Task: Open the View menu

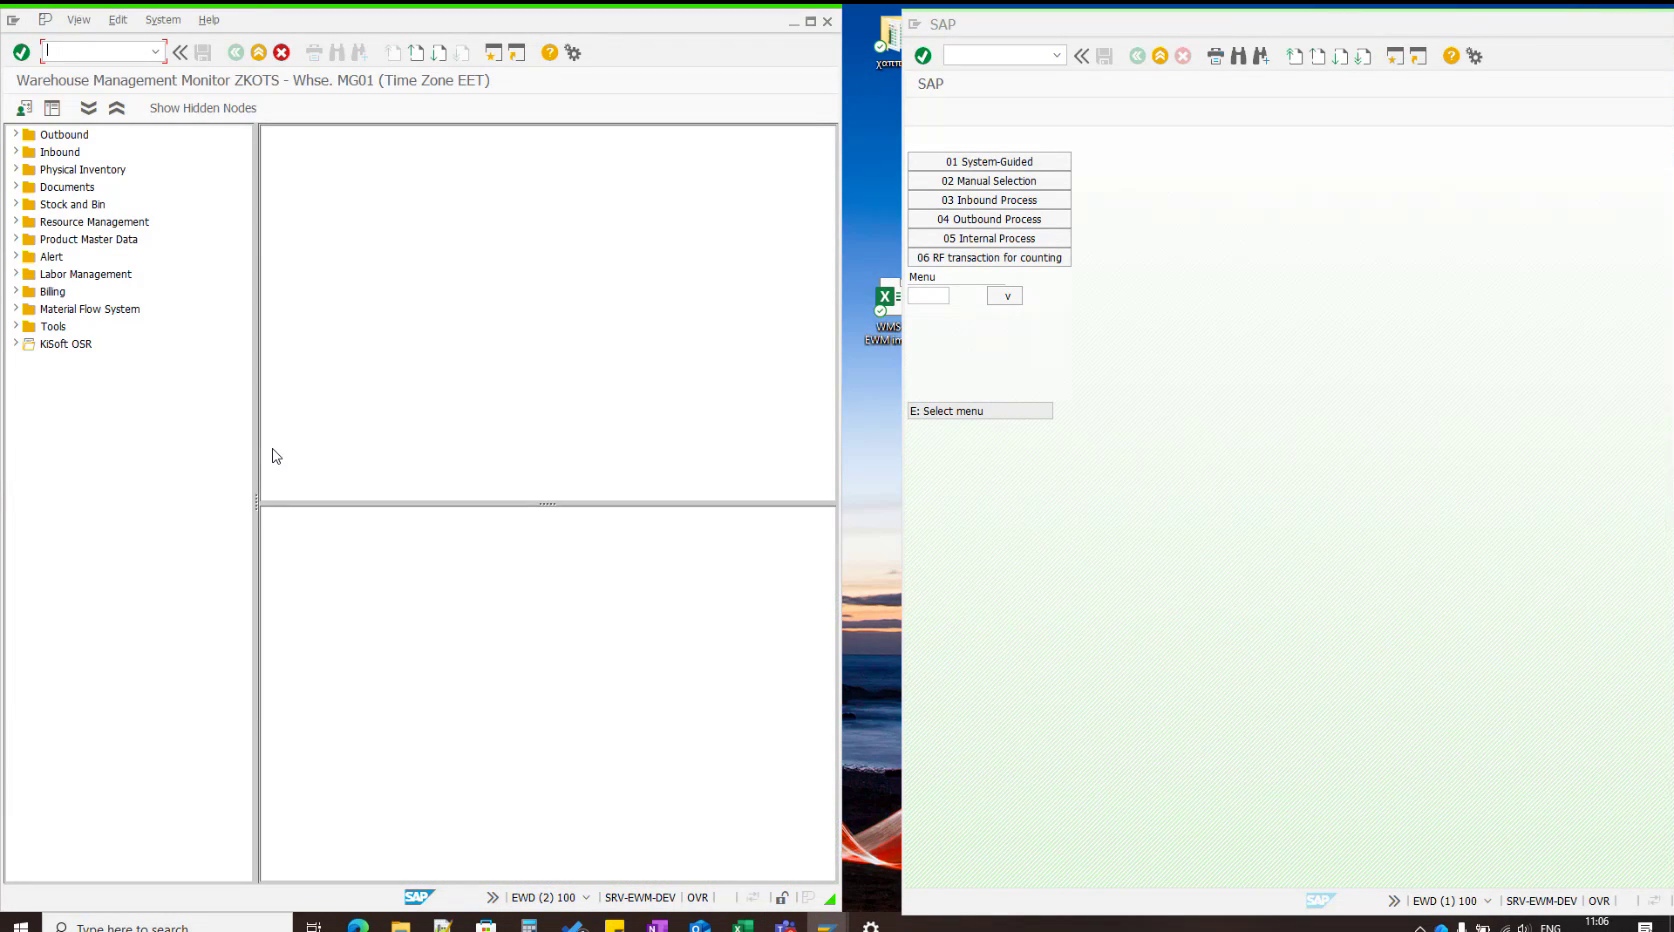Action: [78, 19]
